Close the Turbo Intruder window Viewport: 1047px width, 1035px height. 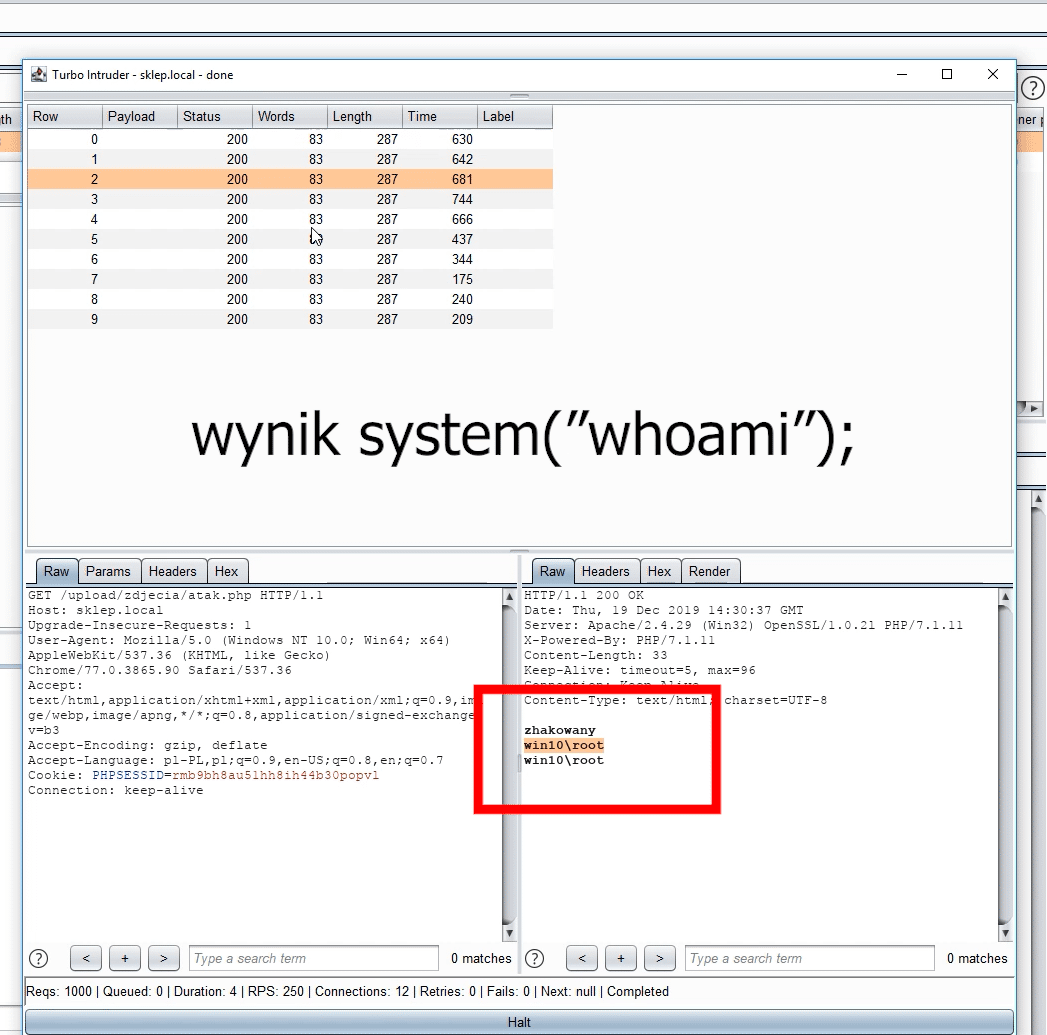[993, 74]
